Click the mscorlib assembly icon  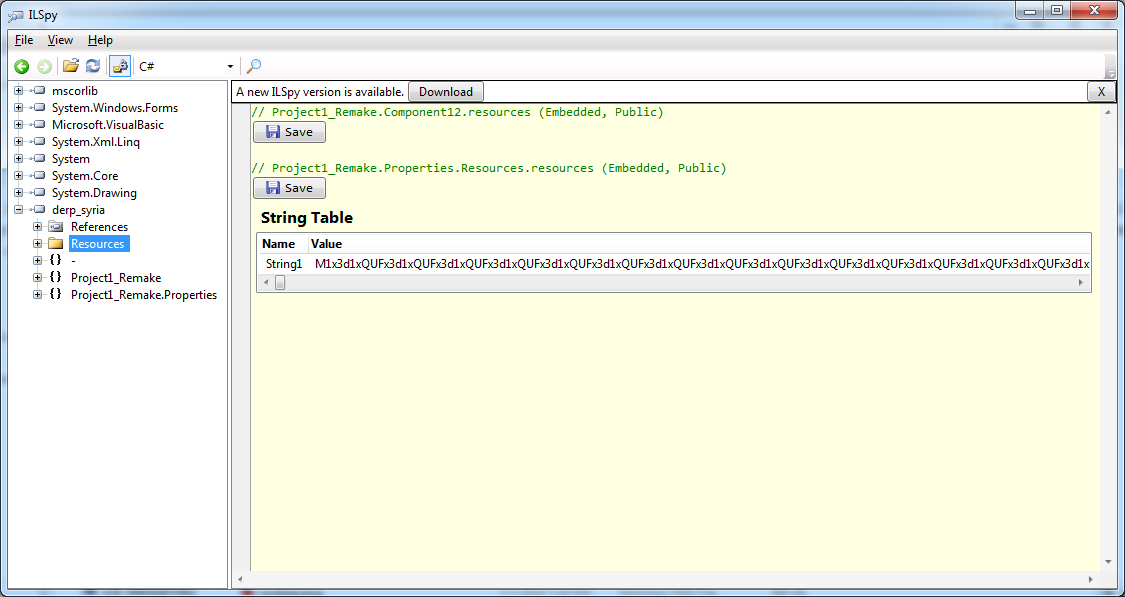[39, 91]
